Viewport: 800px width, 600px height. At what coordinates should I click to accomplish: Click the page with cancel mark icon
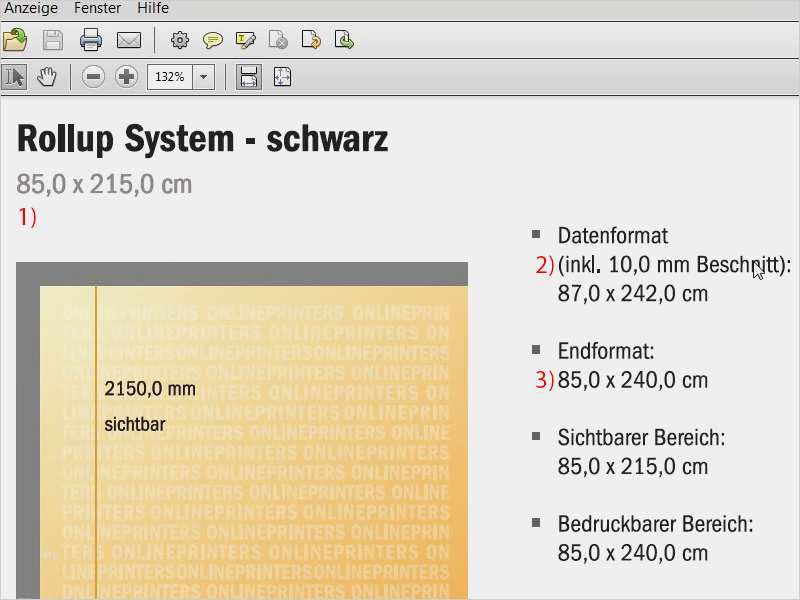[278, 40]
